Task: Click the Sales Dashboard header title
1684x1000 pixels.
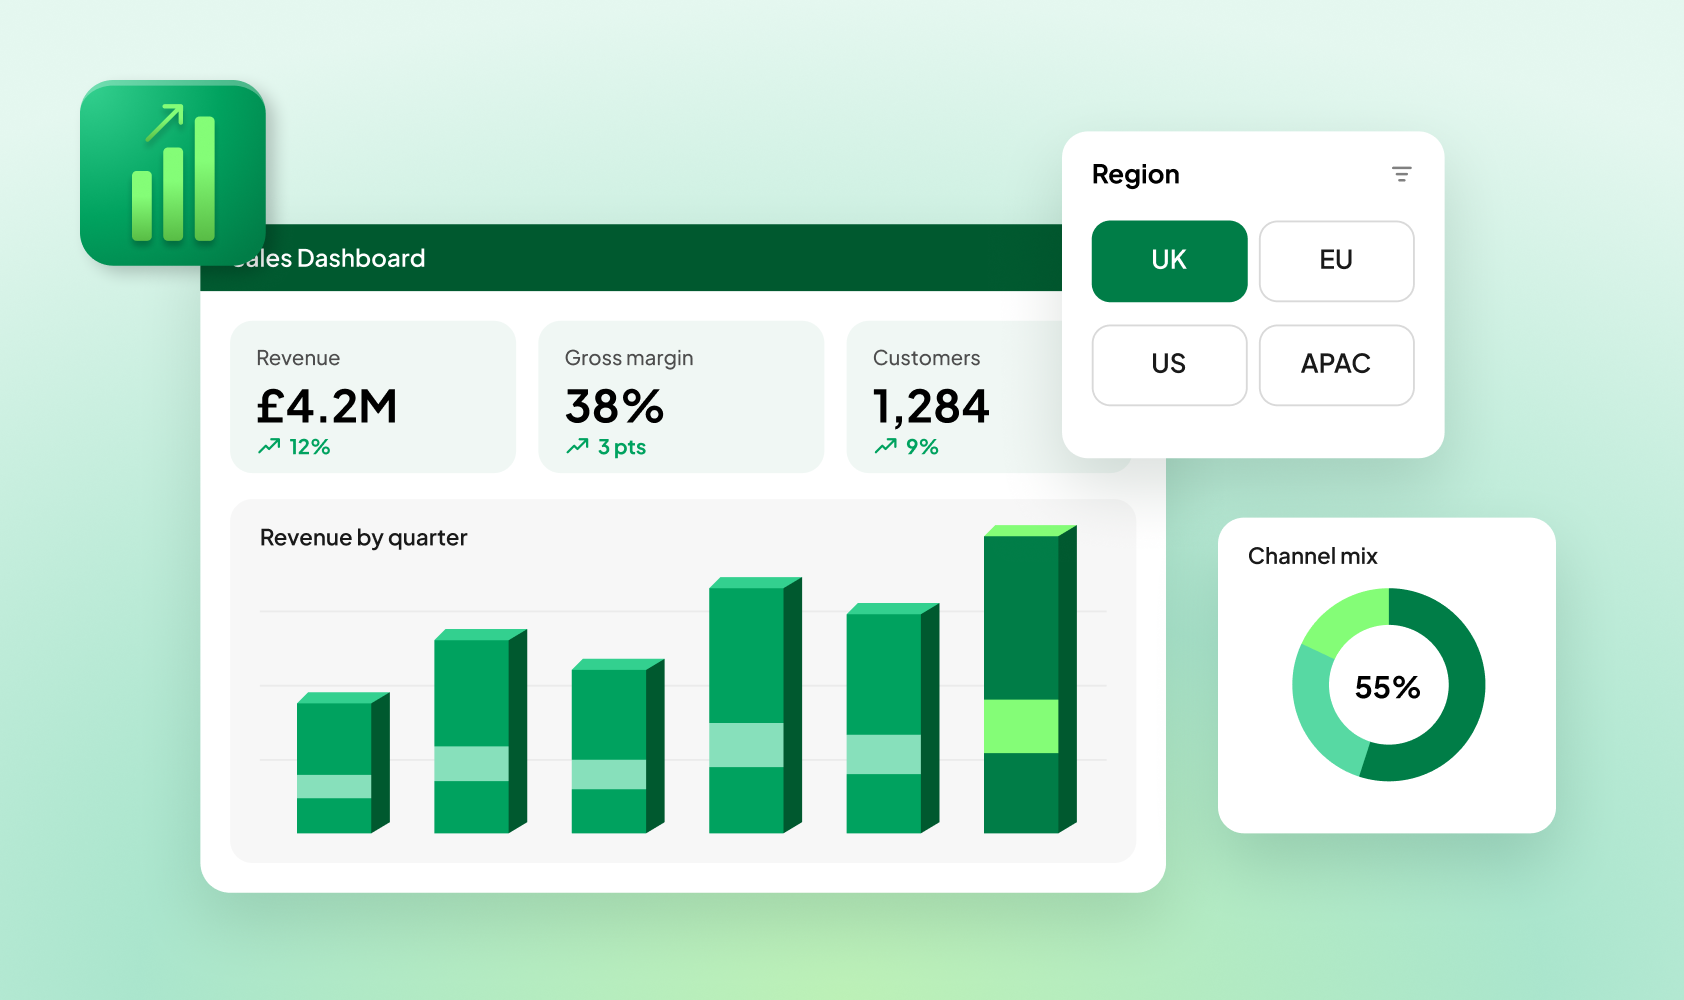Action: tap(329, 258)
